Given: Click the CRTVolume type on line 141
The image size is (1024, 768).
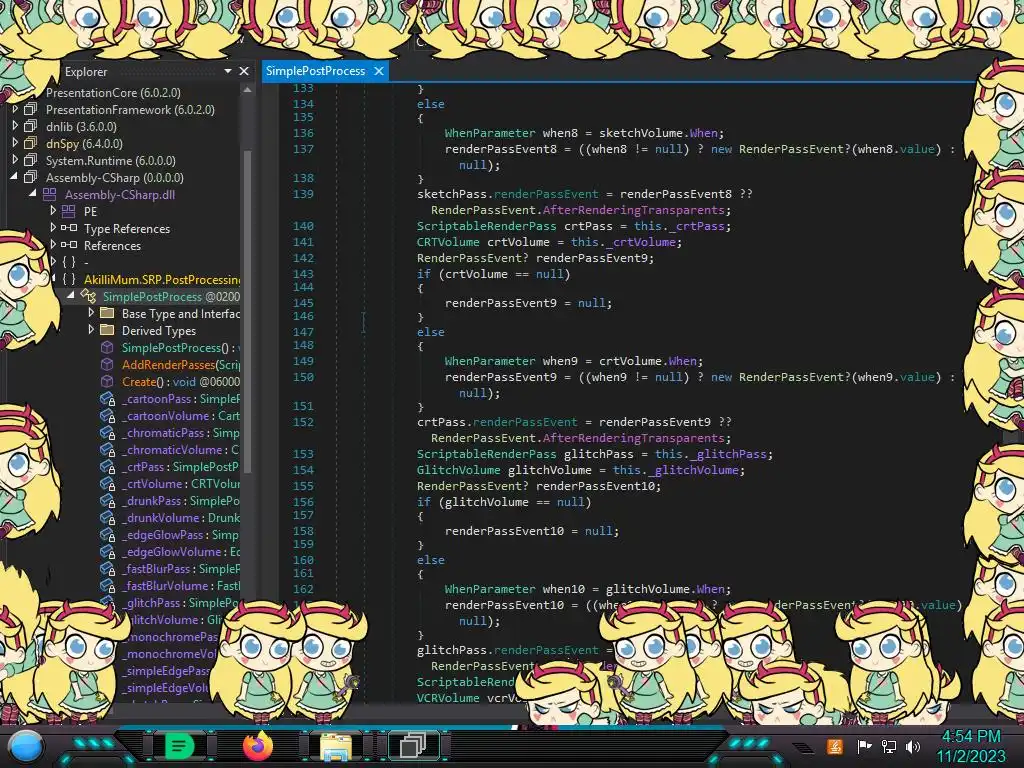Looking at the screenshot, I should (x=448, y=242).
